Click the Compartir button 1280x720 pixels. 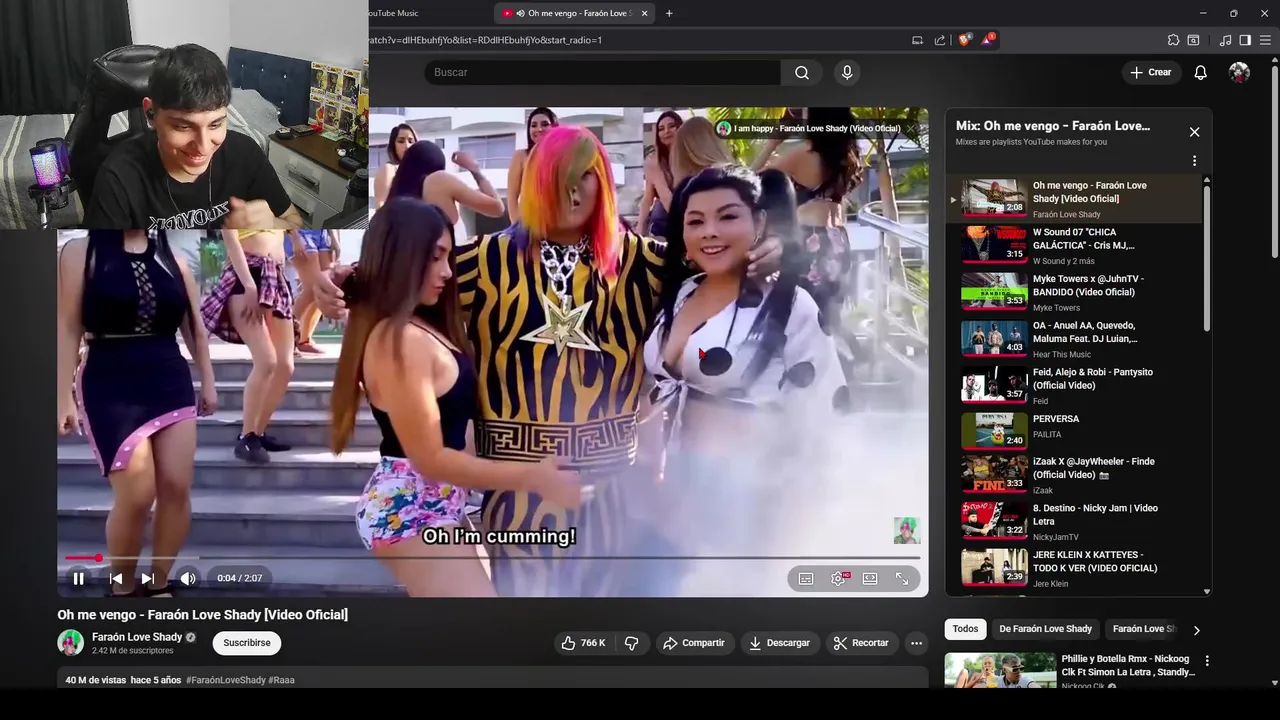point(694,643)
